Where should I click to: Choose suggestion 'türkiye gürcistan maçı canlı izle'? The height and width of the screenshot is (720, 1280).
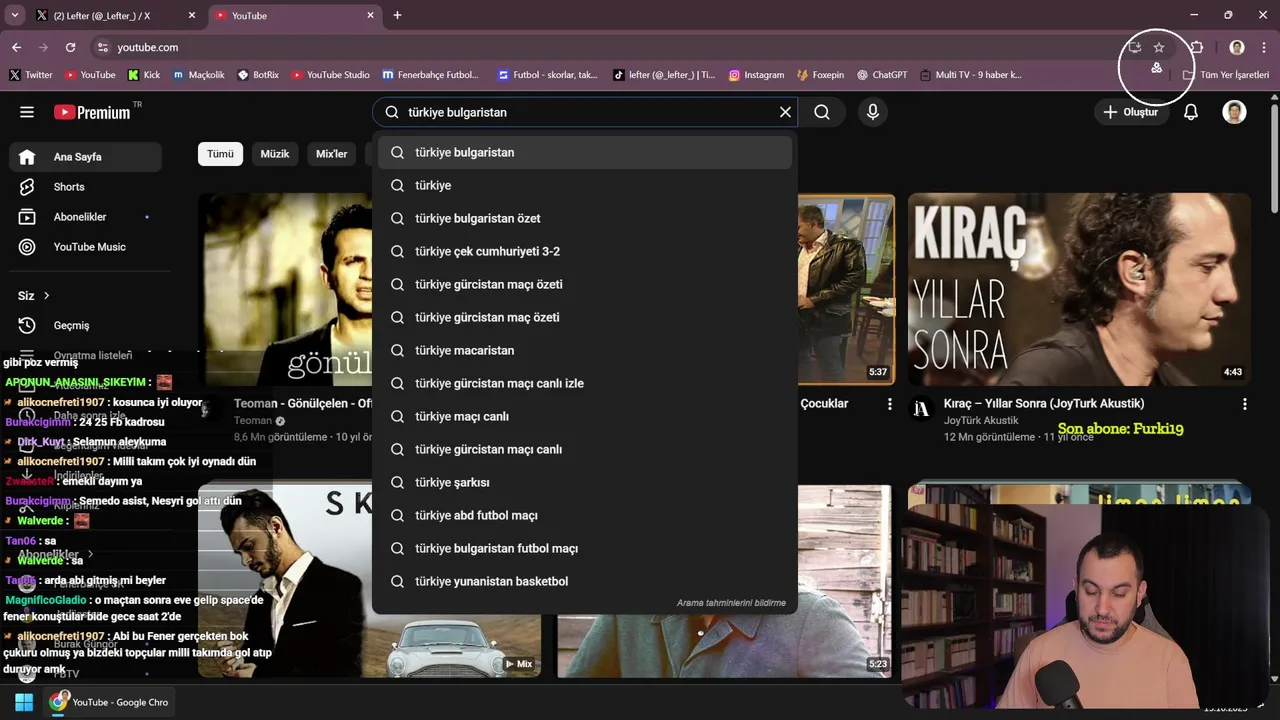(x=585, y=383)
